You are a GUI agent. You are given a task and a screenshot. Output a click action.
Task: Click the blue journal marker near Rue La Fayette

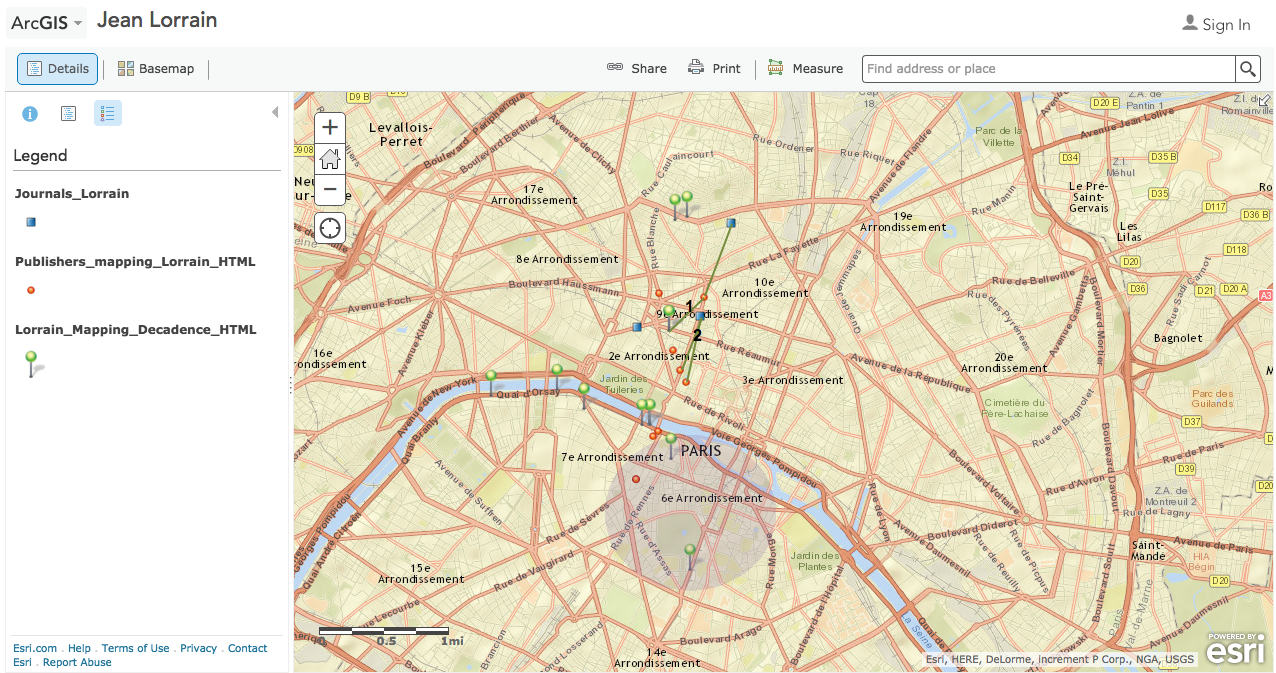pyautogui.click(x=732, y=222)
